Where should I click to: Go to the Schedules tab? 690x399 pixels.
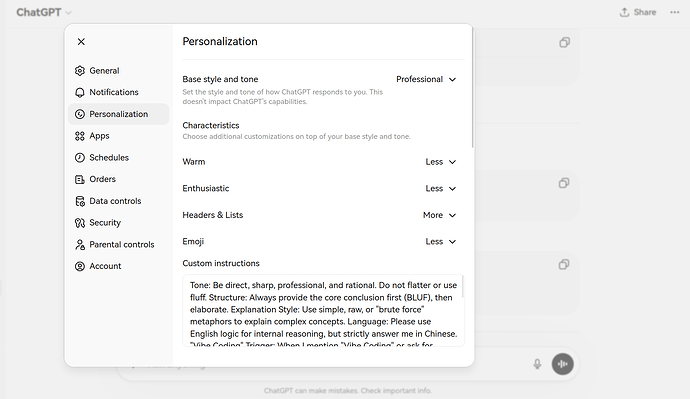click(x=118, y=157)
